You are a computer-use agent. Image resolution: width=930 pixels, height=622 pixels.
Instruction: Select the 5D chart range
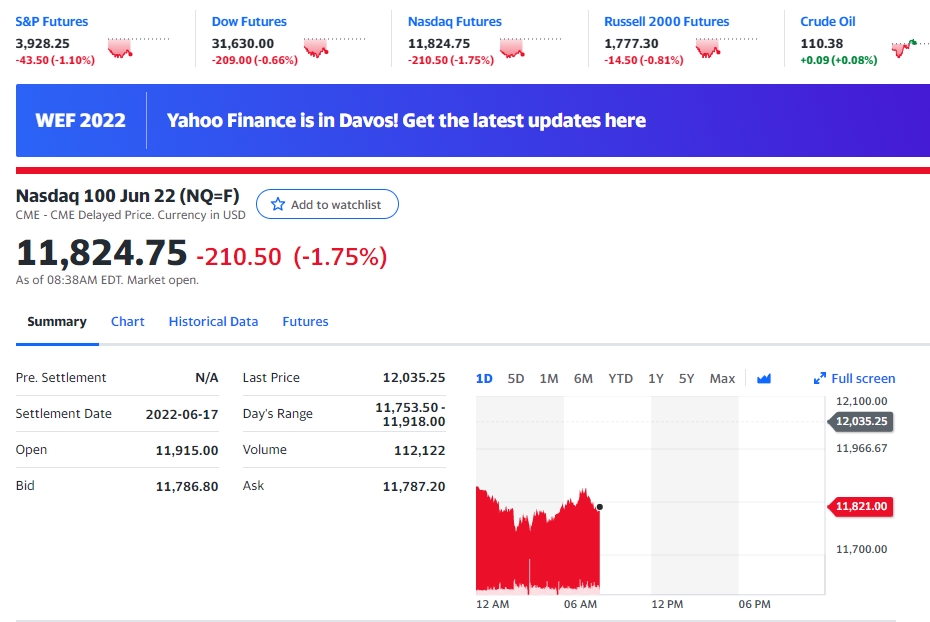(x=516, y=378)
